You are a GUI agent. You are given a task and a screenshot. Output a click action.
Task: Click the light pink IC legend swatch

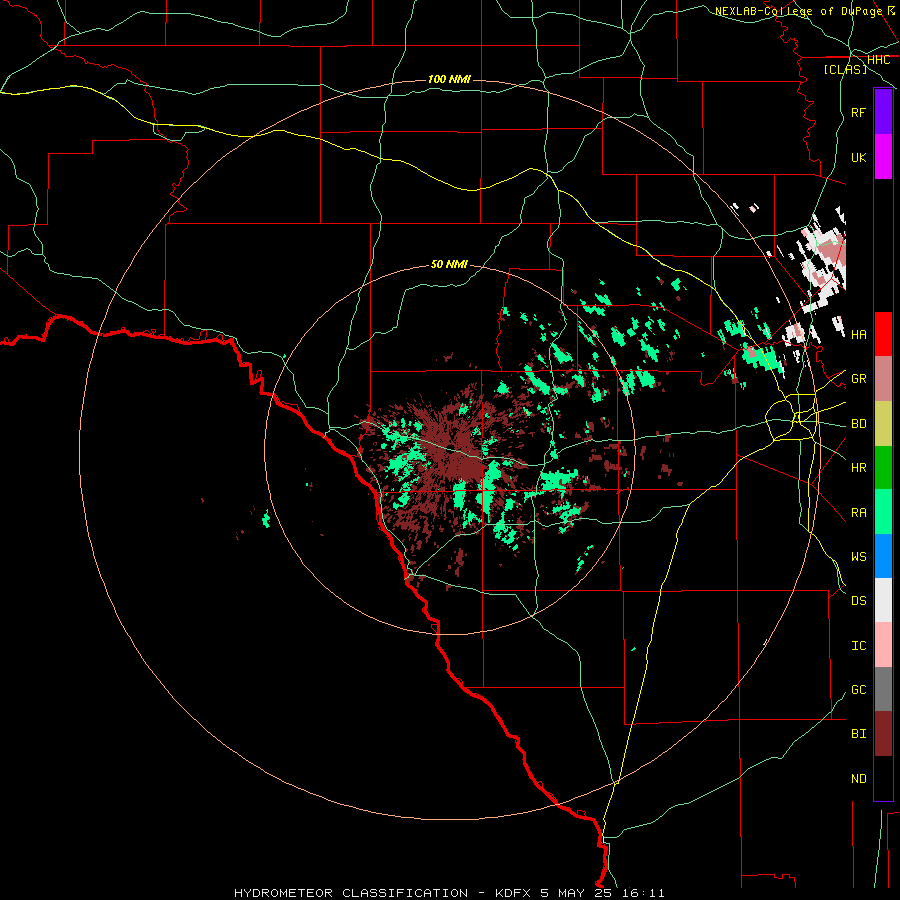(883, 645)
